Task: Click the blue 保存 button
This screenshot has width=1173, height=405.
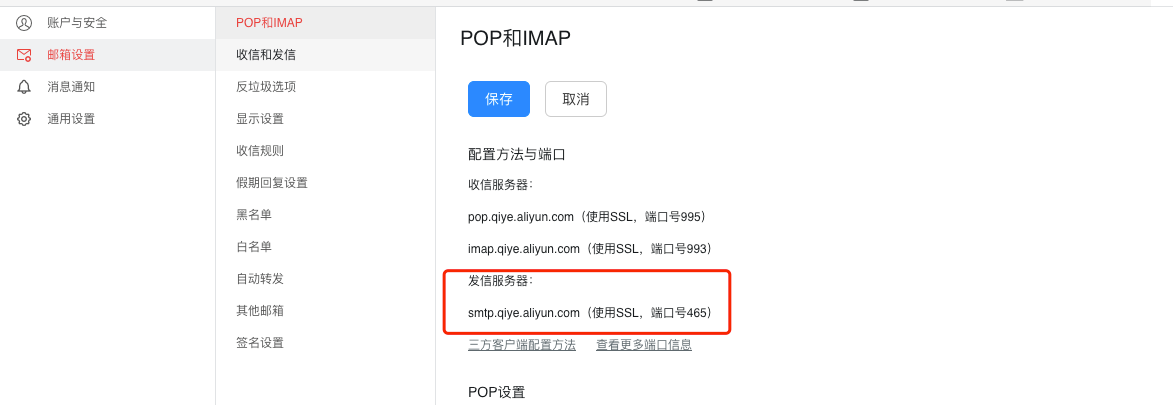Action: coord(499,99)
